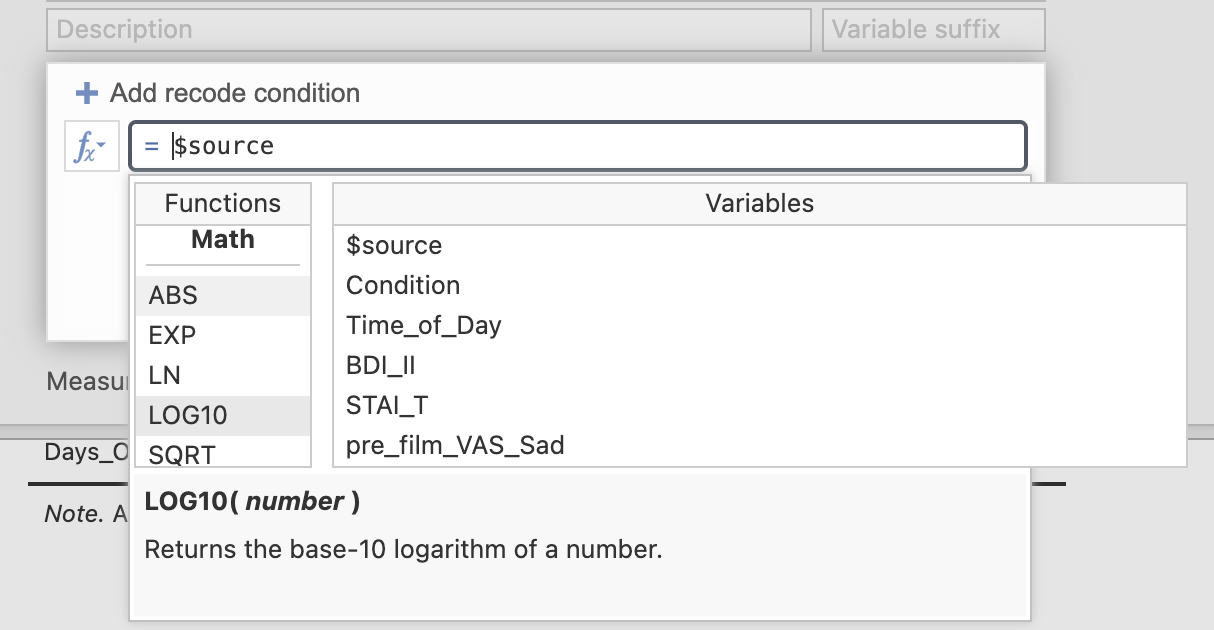The height and width of the screenshot is (630, 1214).
Task: Open the fx function dropdown
Action: [x=92, y=147]
